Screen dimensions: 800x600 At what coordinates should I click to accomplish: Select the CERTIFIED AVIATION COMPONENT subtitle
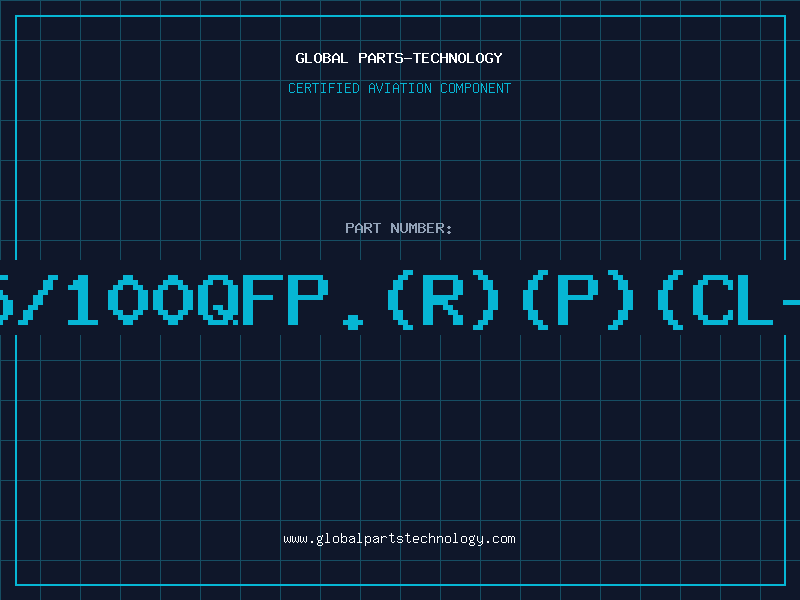coord(399,88)
